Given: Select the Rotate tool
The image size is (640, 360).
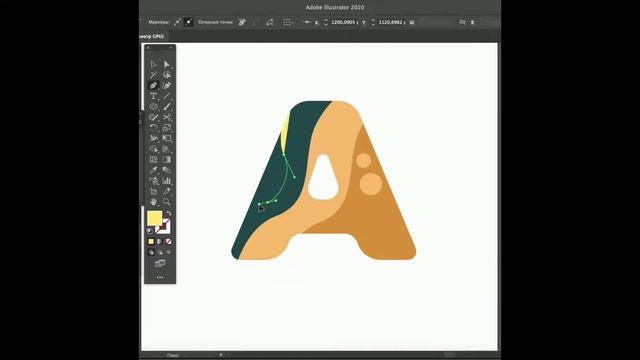Looking at the screenshot, I should click(153, 128).
